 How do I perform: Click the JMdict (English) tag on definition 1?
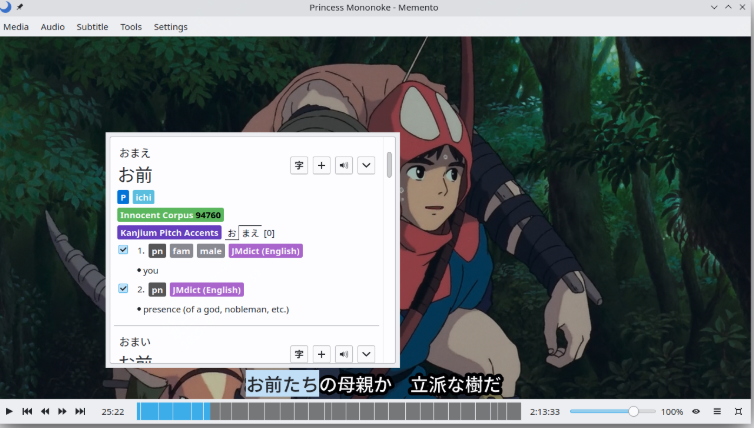point(265,251)
